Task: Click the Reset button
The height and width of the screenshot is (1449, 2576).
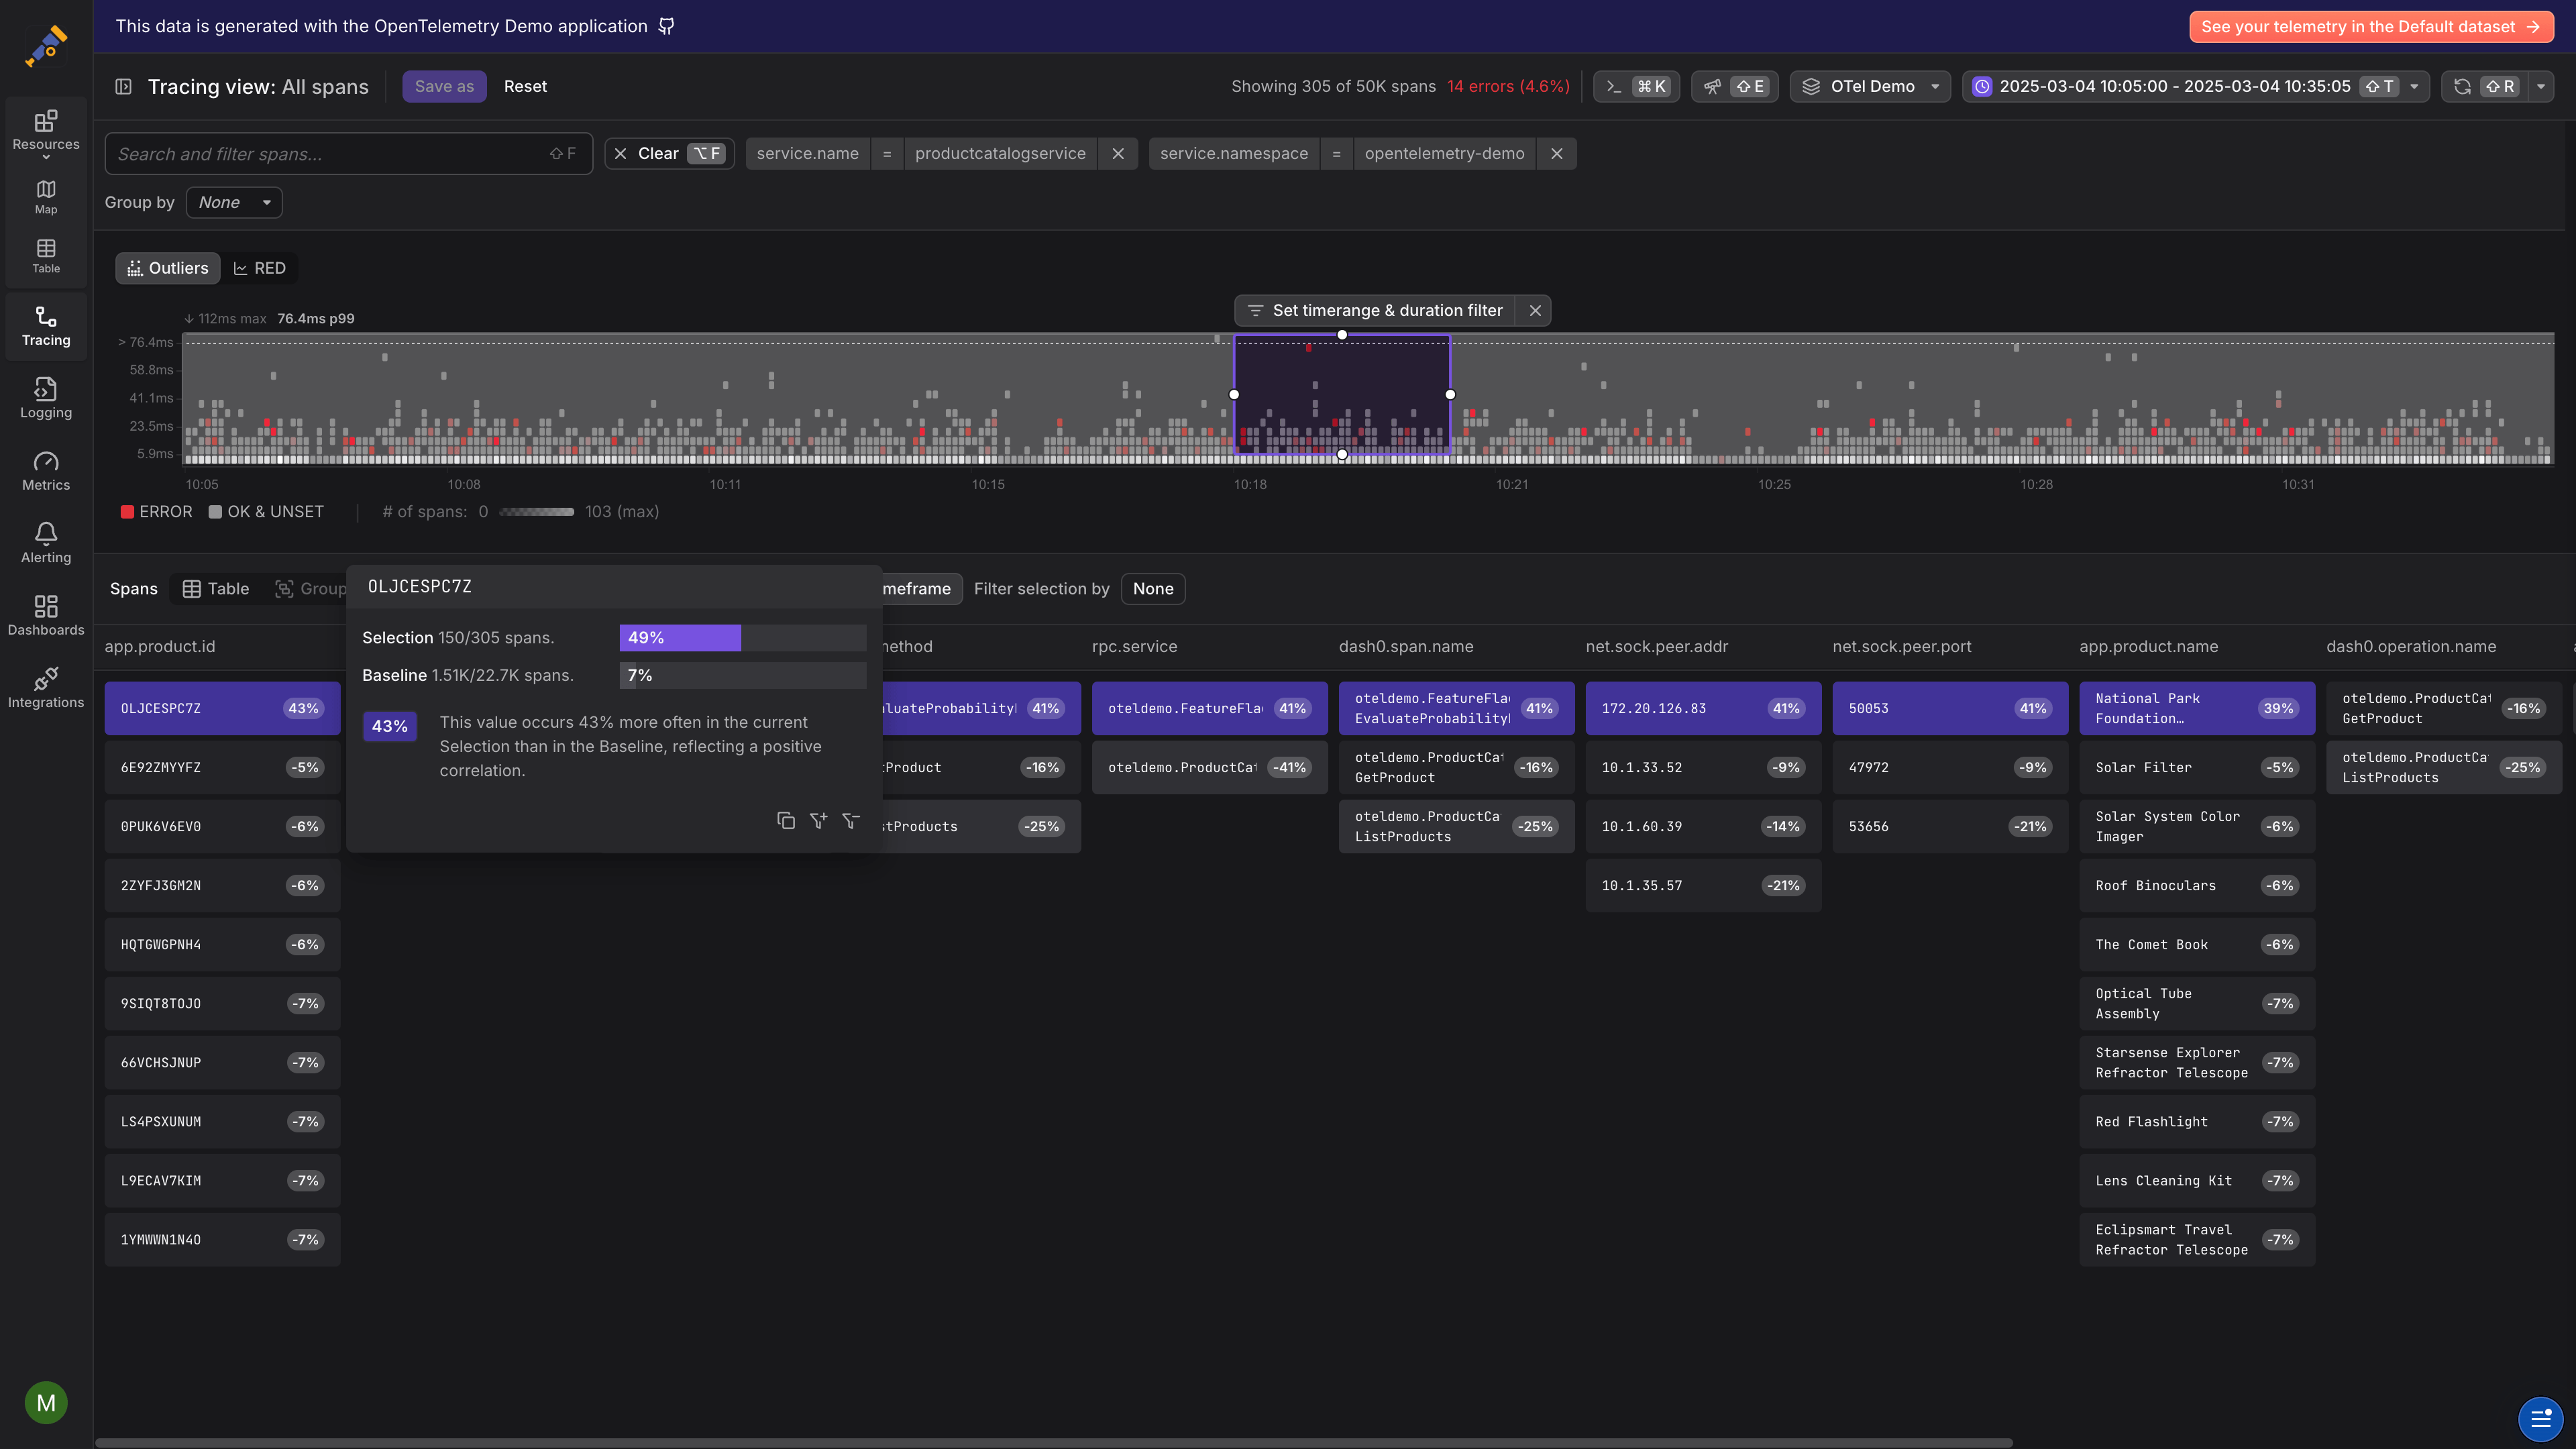Action: click(525, 86)
